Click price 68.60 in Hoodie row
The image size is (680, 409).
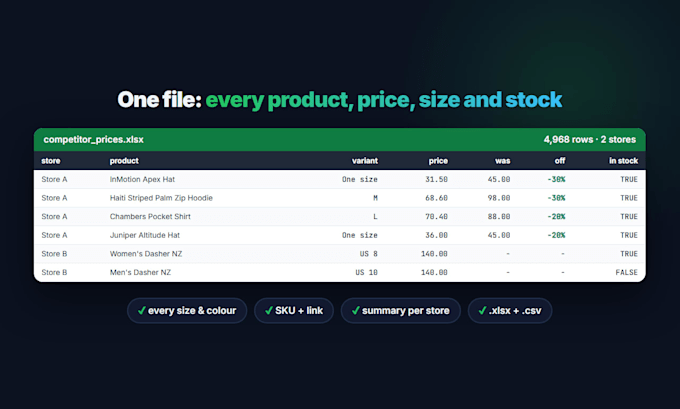tap(436, 198)
